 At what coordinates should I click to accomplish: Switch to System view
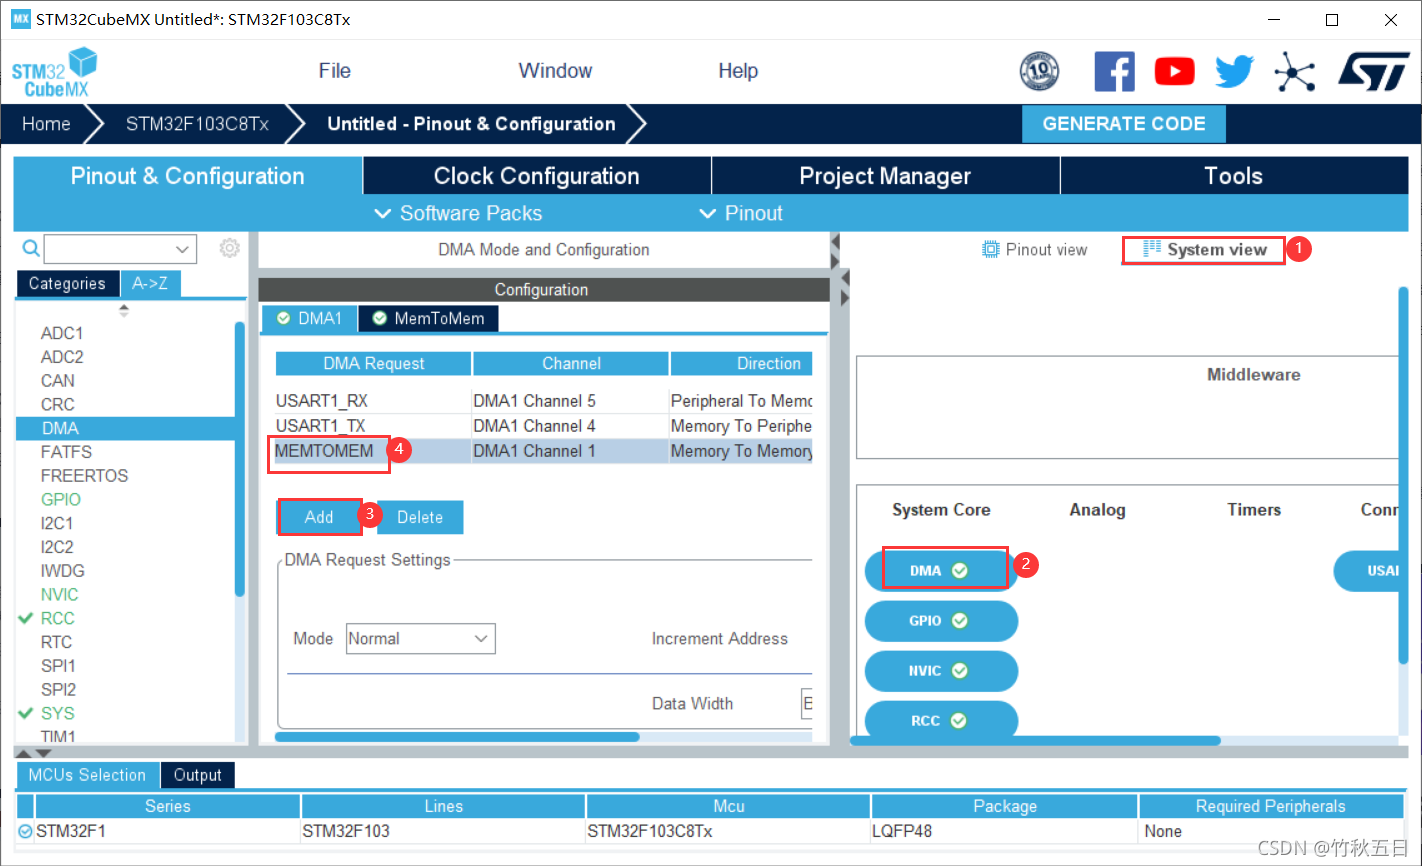(1205, 250)
